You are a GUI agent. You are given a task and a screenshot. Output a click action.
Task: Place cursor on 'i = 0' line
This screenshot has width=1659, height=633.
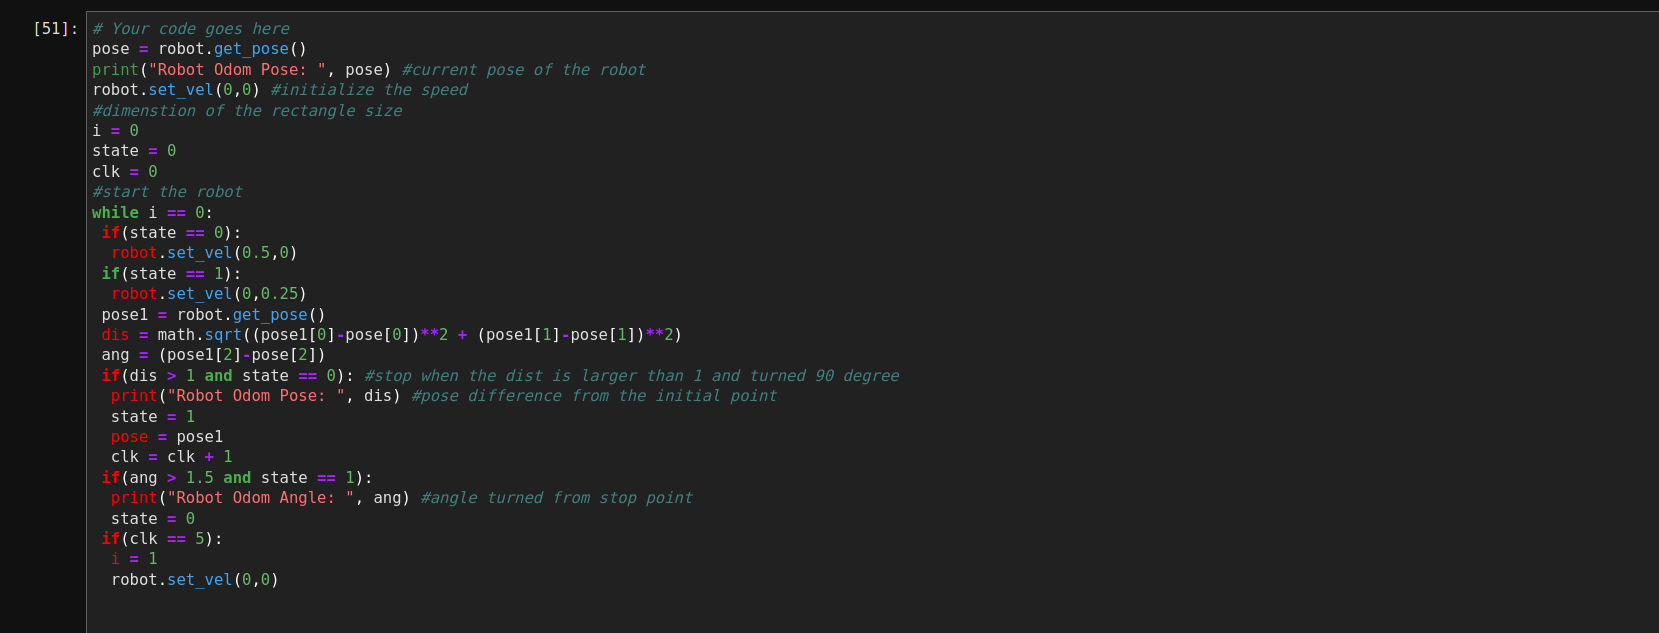[x=115, y=131]
